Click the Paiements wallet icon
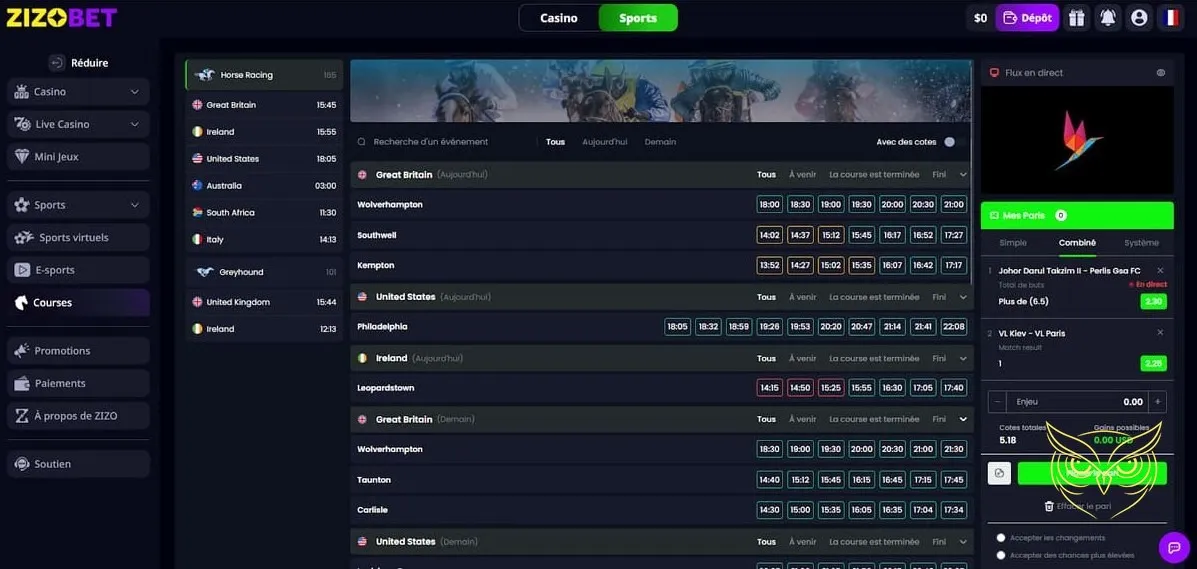 point(21,383)
